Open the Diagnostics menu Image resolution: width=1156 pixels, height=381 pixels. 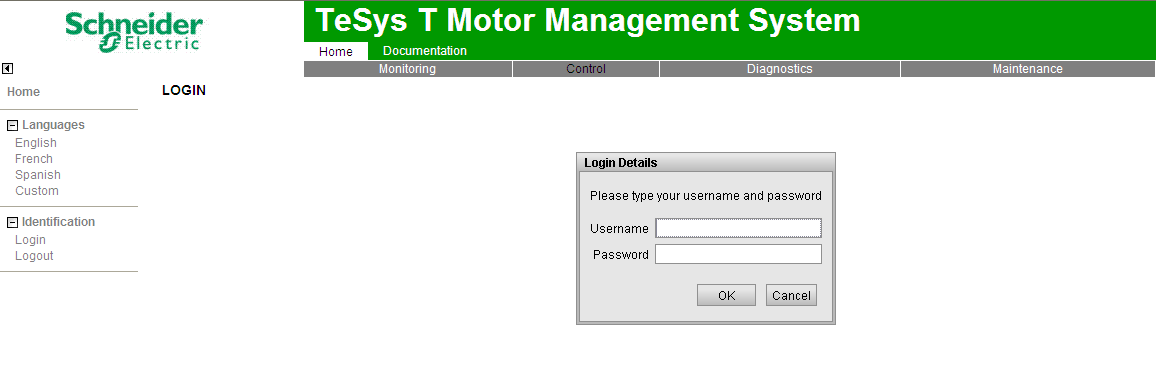(779, 69)
